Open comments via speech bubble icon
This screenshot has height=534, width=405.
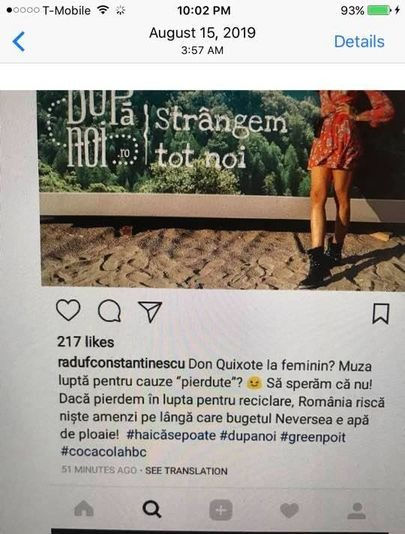pos(109,311)
